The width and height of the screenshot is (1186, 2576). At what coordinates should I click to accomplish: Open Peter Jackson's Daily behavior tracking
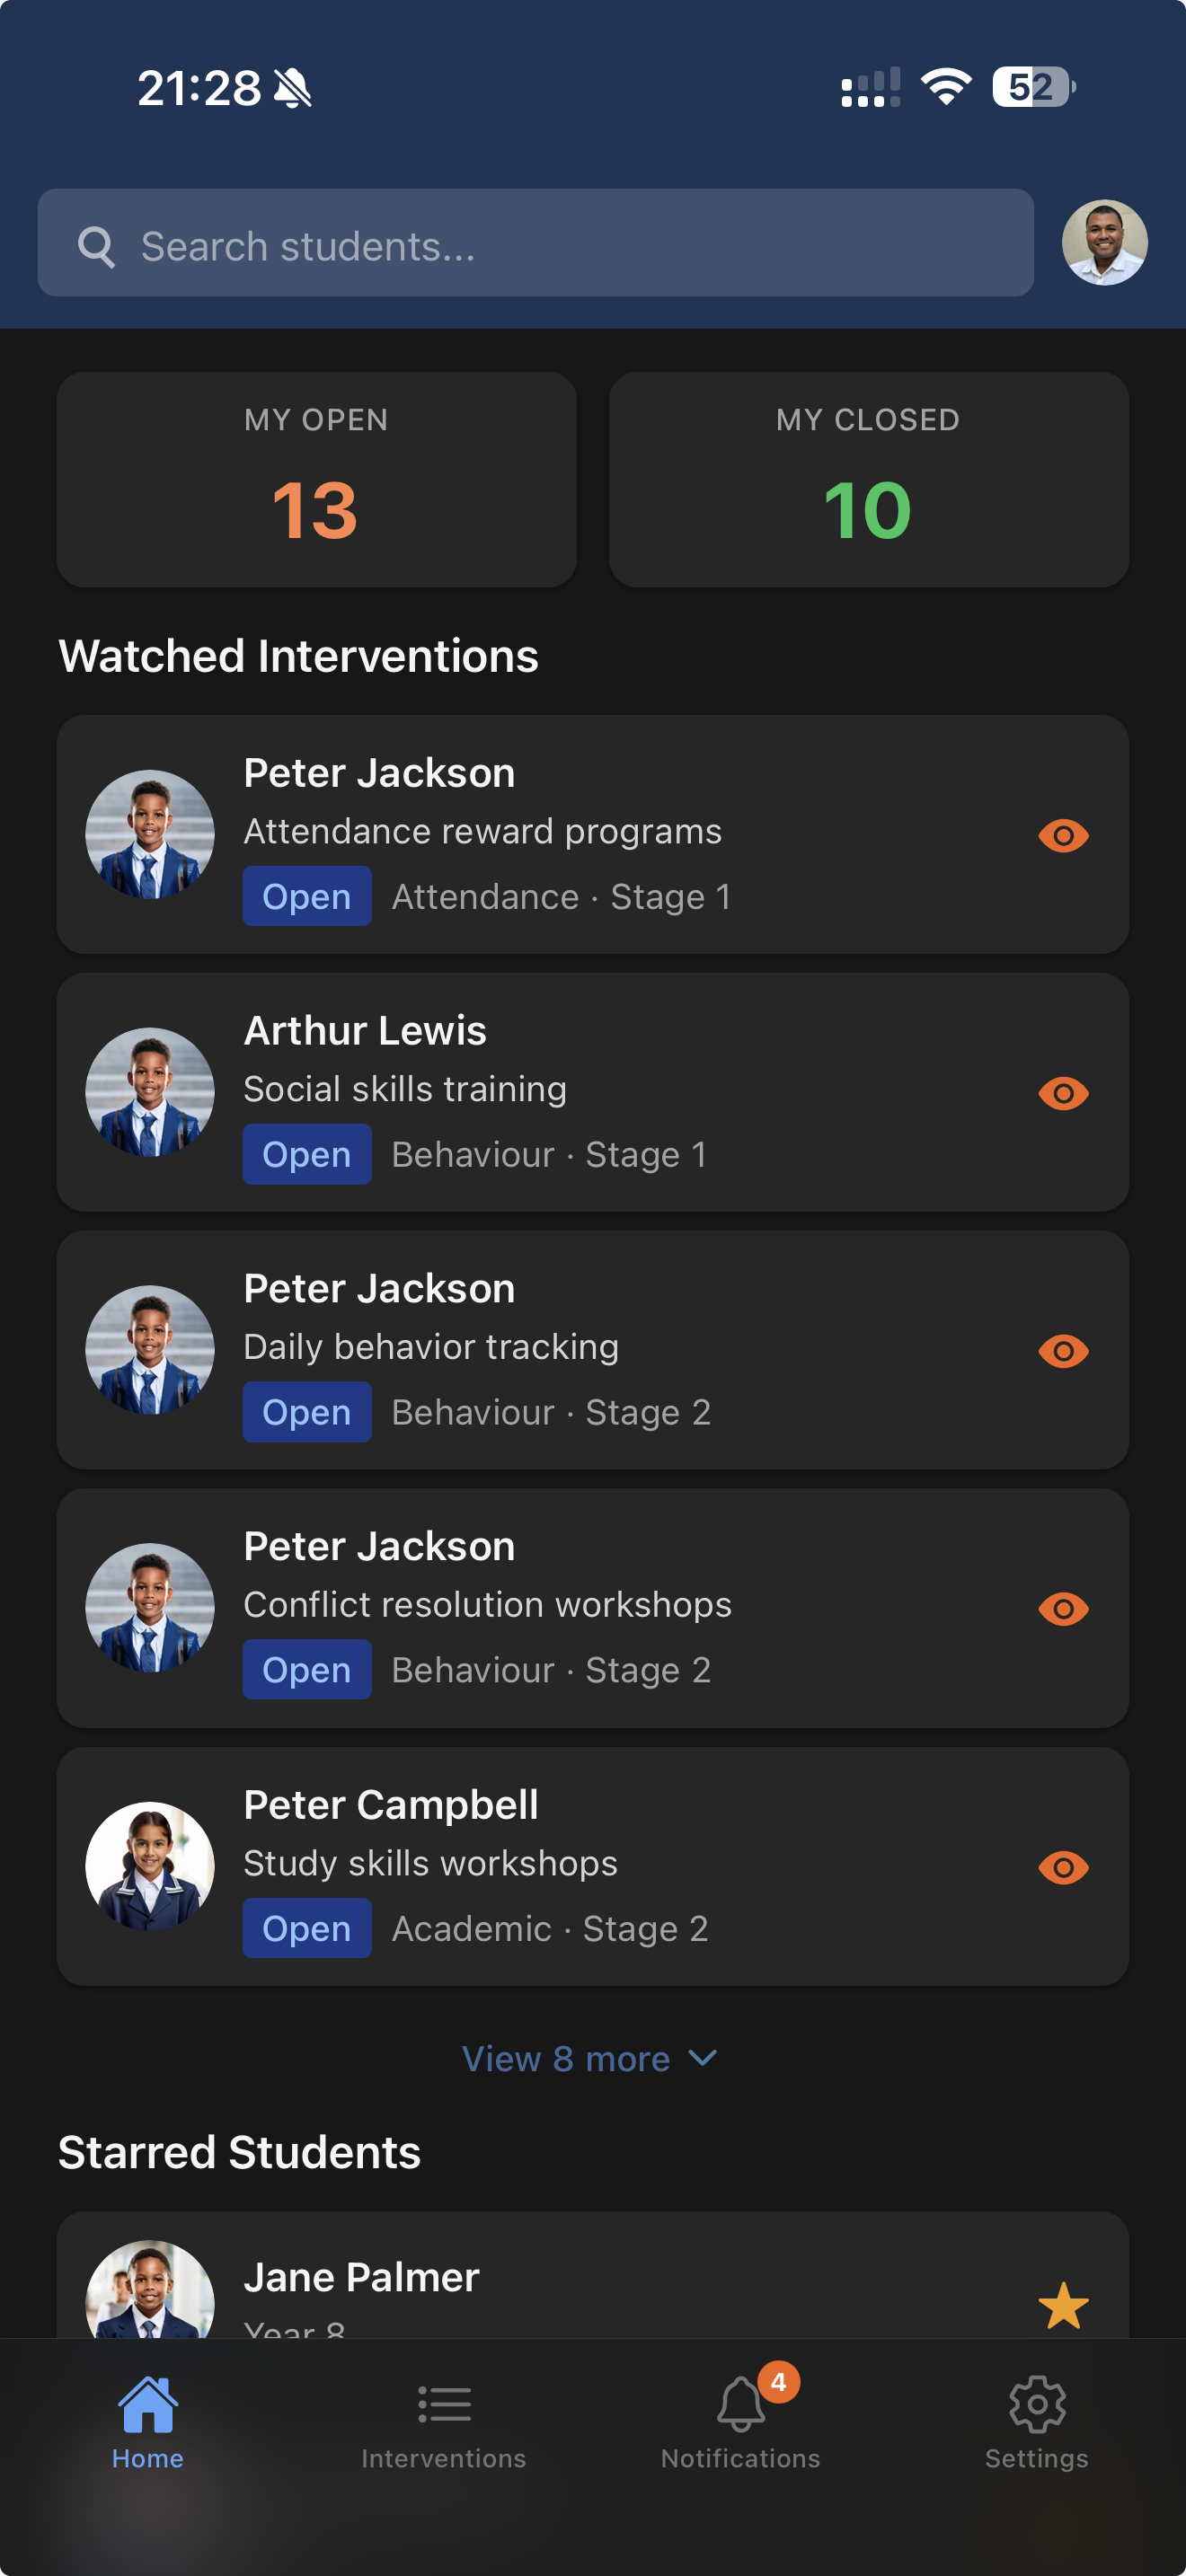560,1349
